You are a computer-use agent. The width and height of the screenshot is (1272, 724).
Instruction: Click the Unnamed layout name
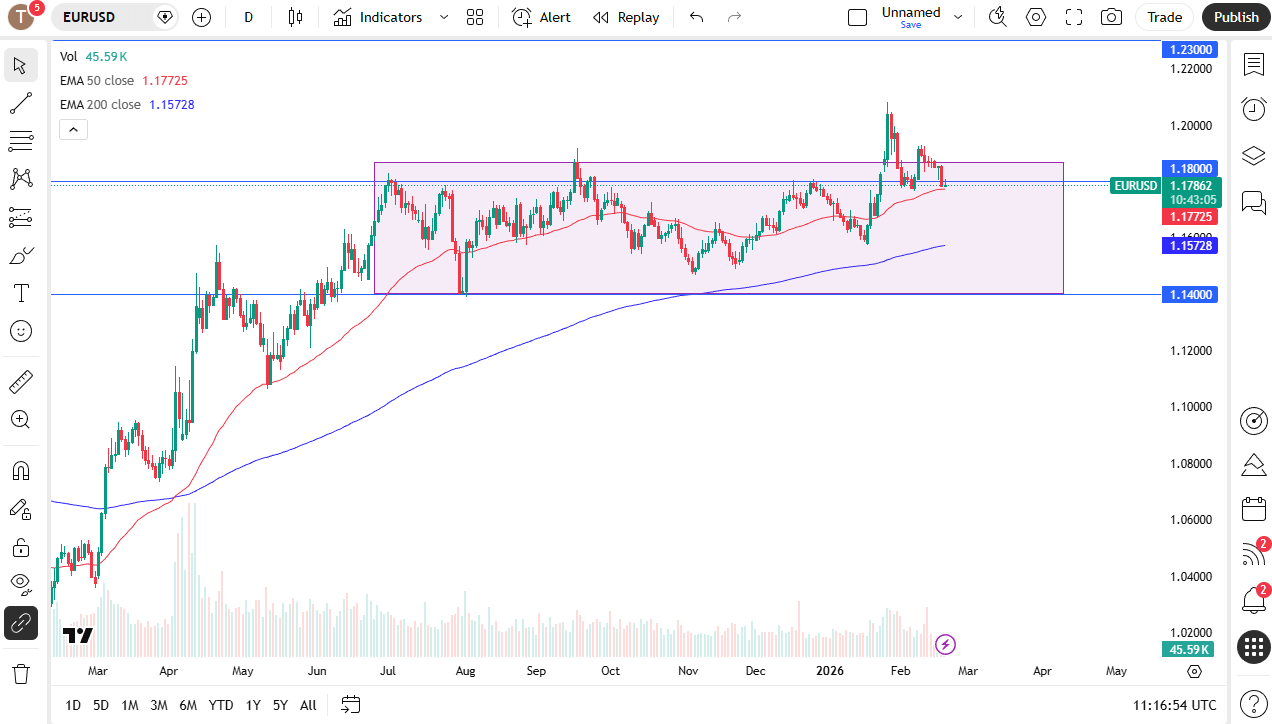[x=911, y=13]
